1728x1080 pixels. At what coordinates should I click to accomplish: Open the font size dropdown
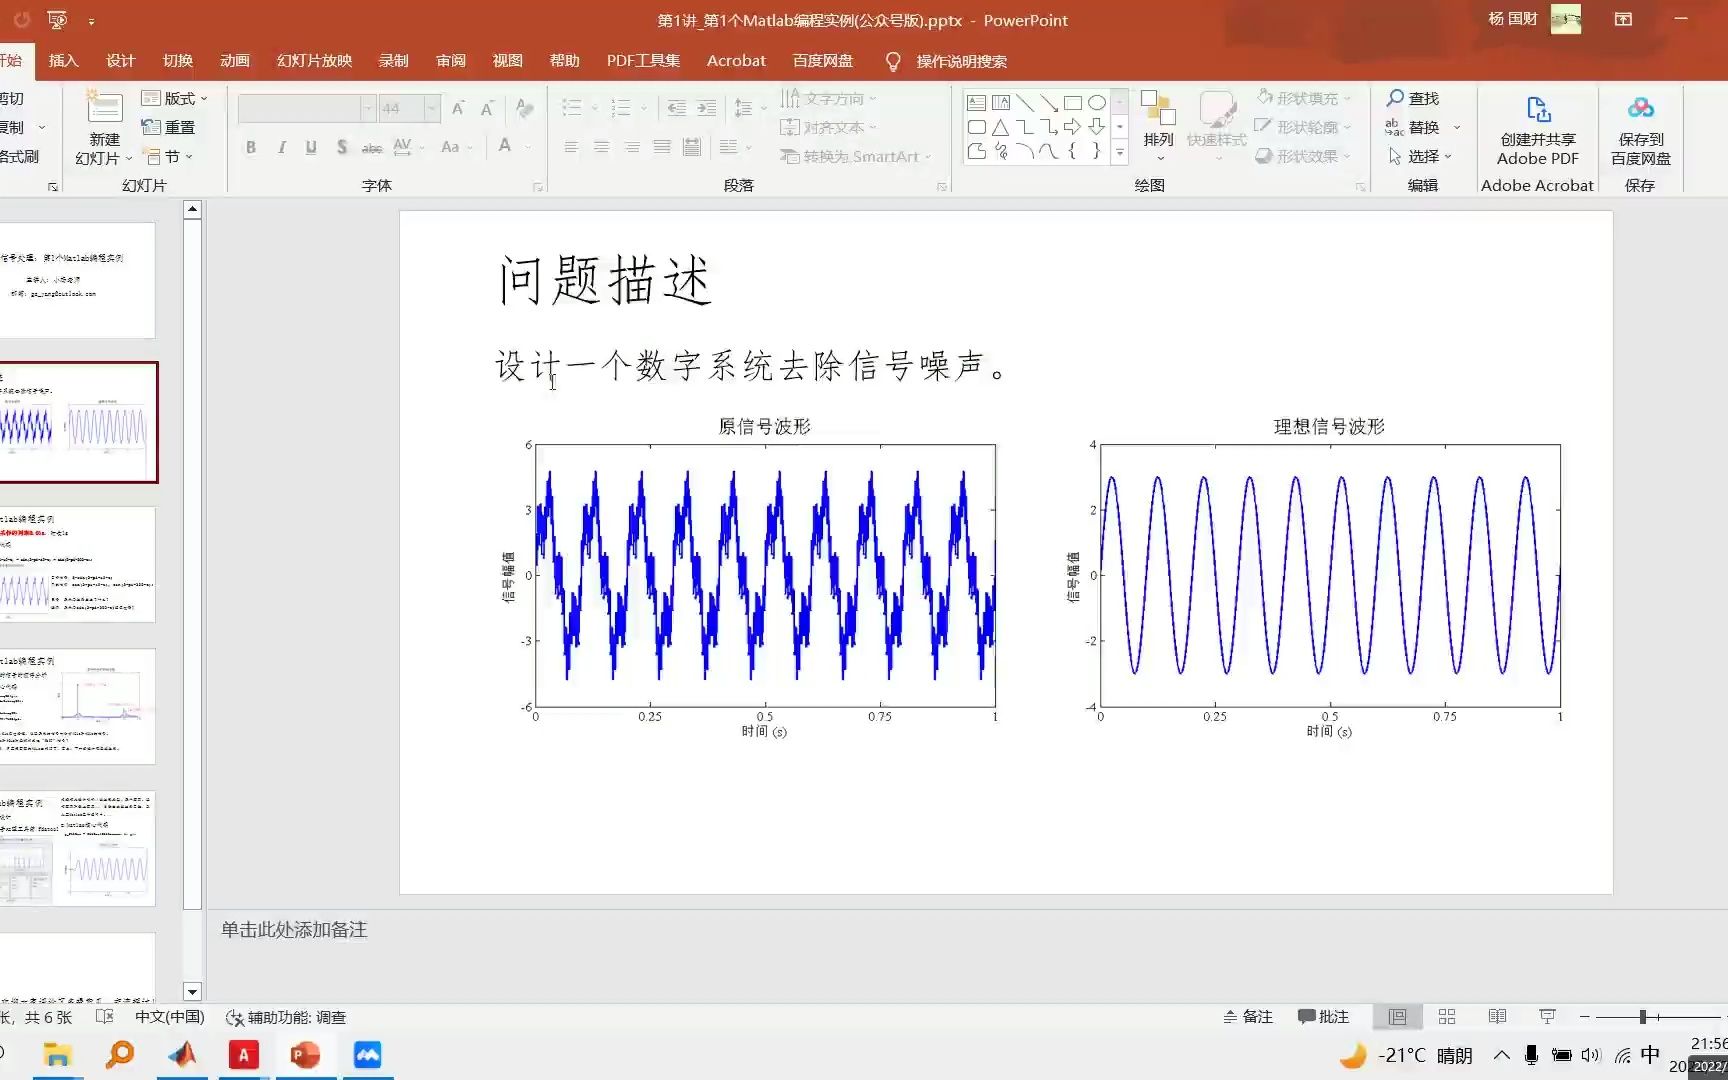(x=430, y=108)
